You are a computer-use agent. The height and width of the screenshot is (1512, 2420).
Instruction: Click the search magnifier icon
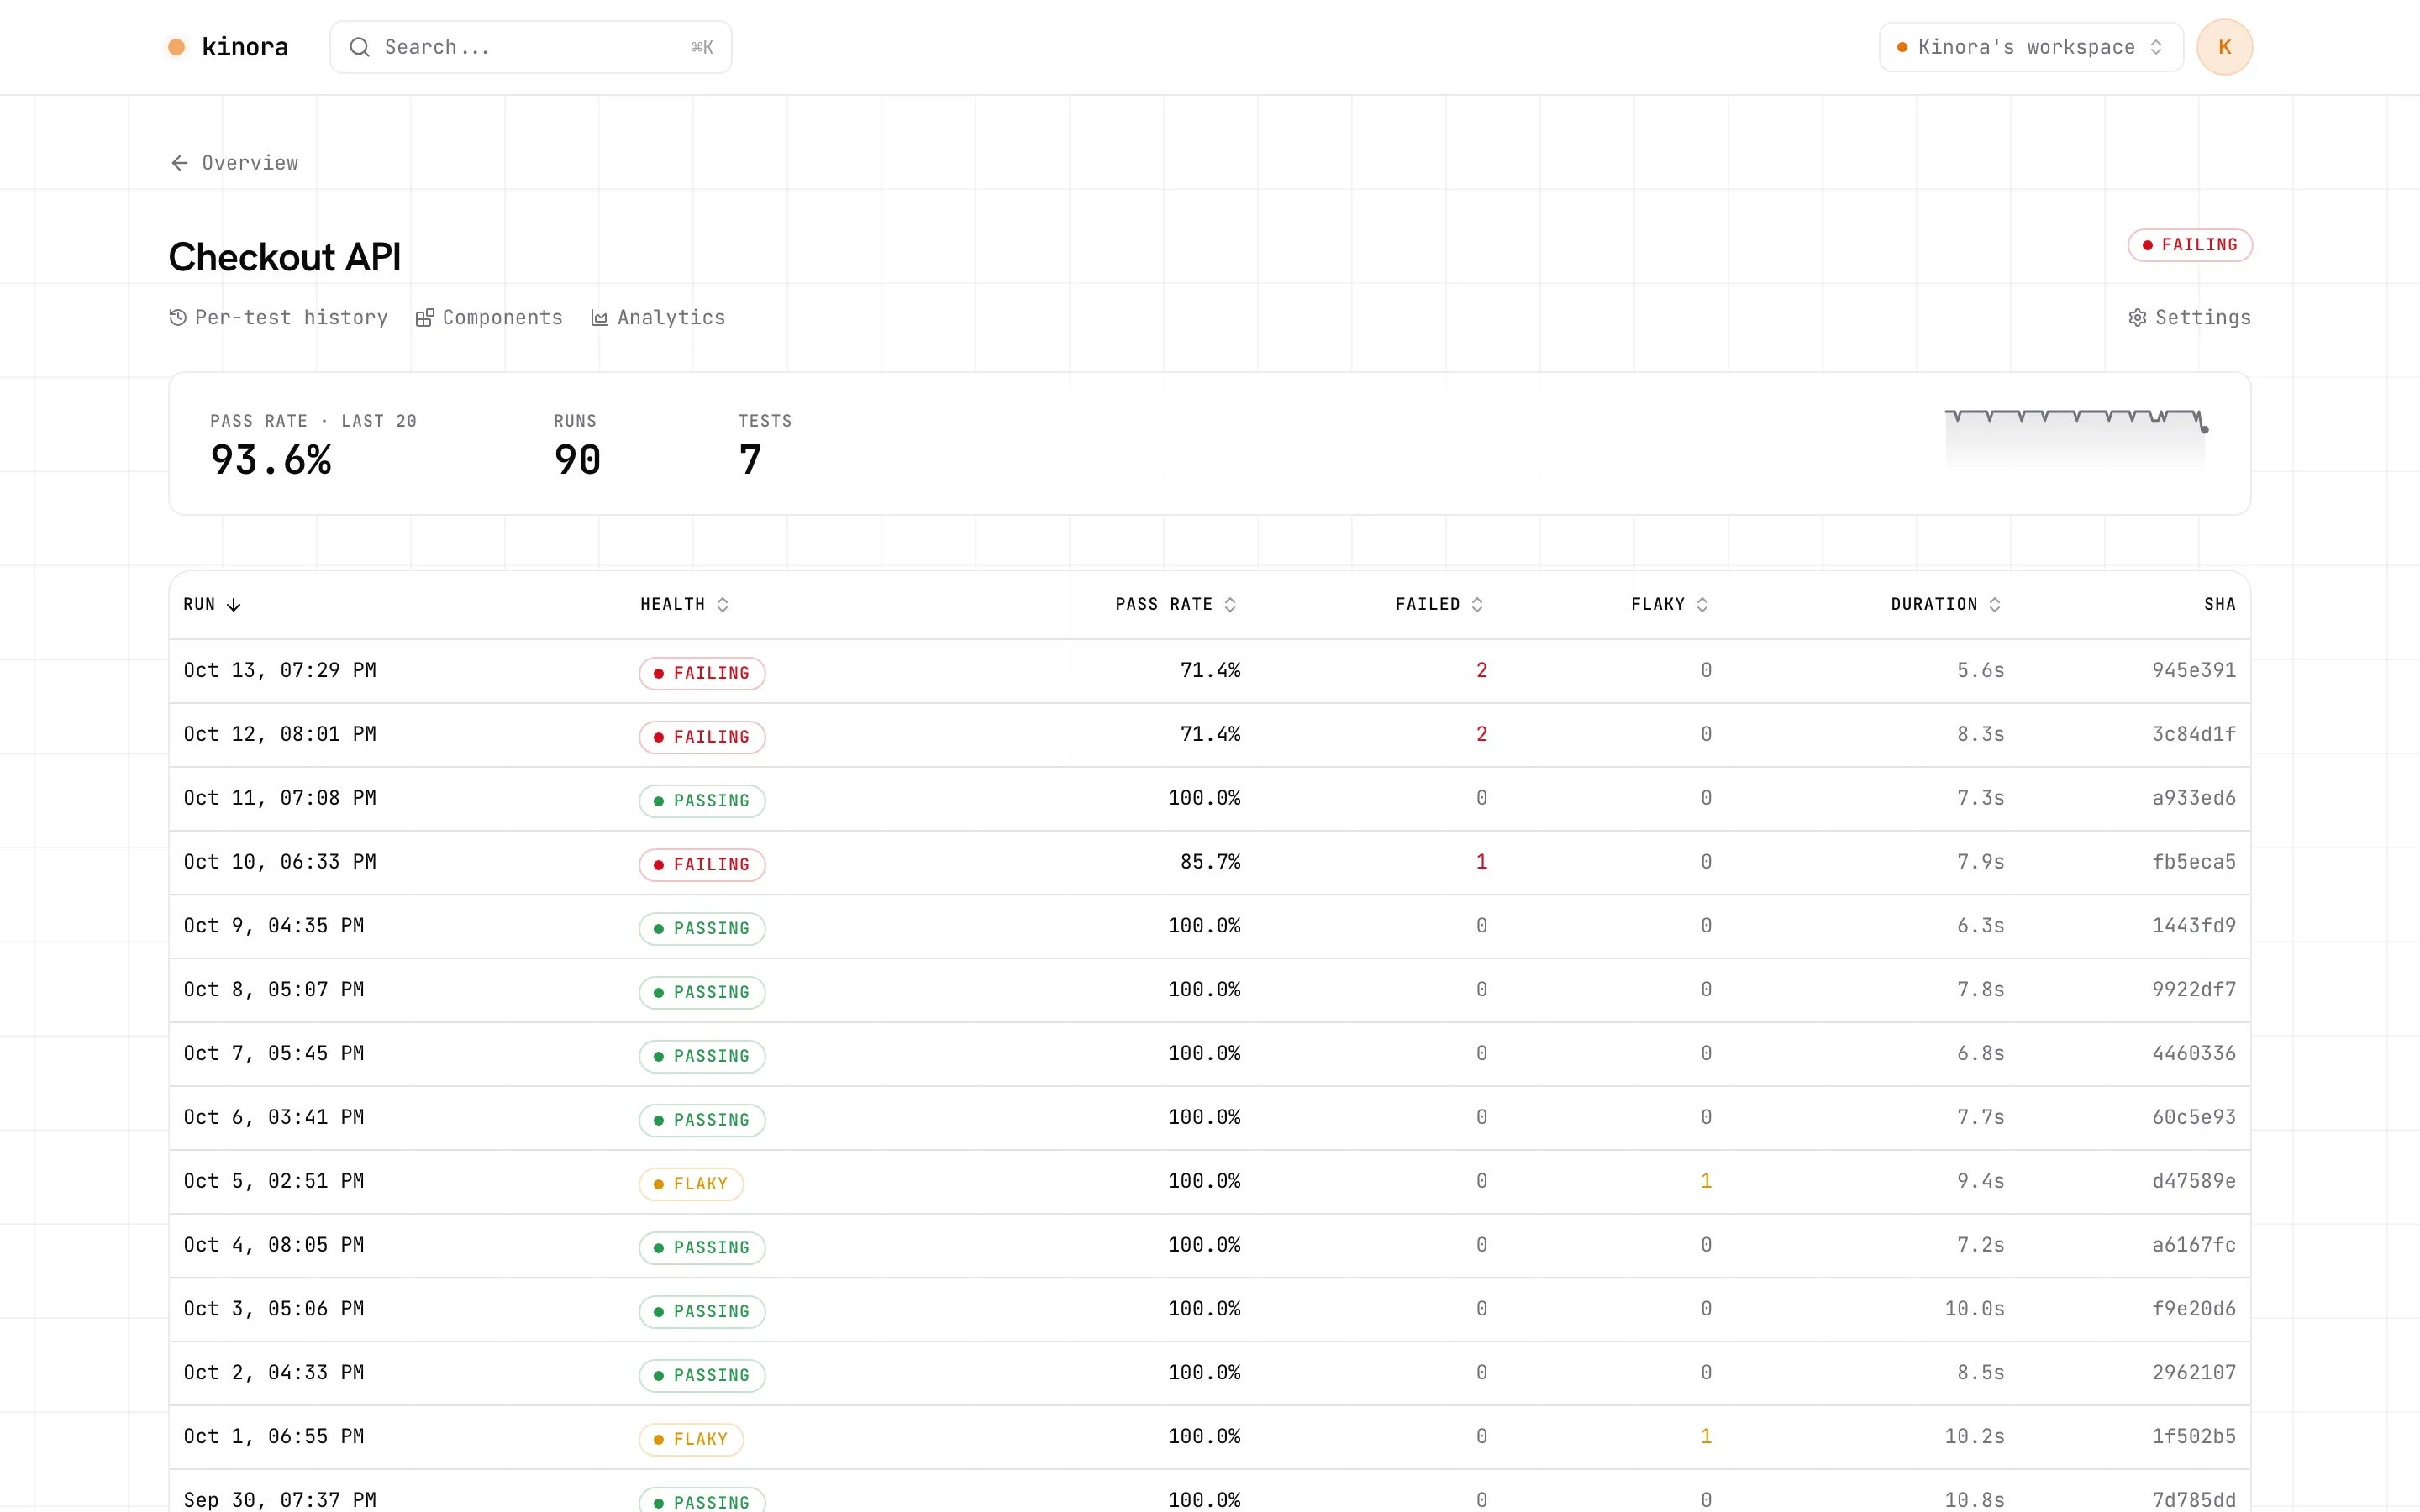(x=359, y=47)
